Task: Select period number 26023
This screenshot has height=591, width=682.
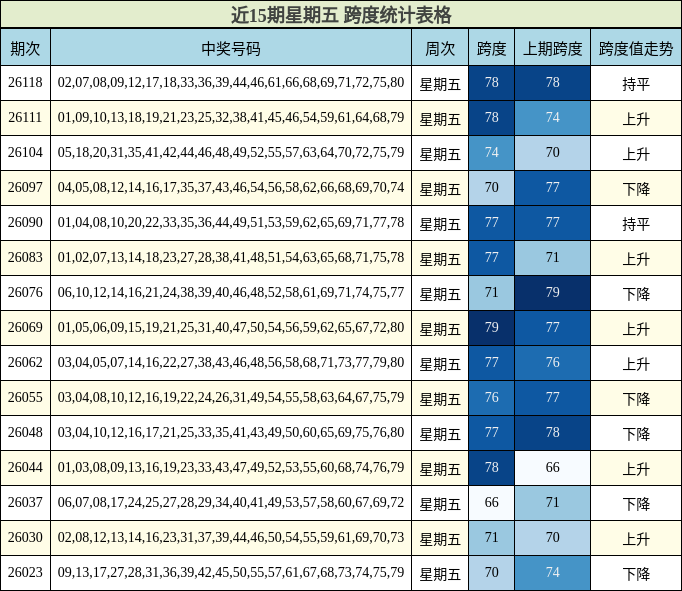Action: (25, 572)
